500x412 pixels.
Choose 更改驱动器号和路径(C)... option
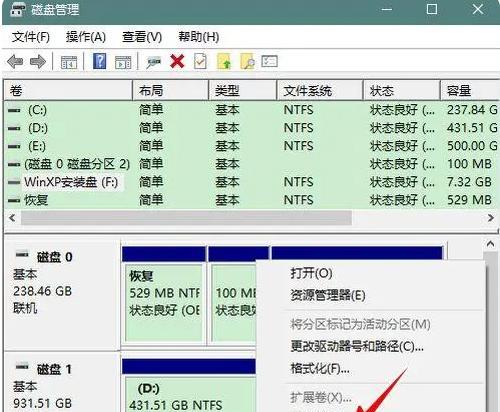[x=357, y=346]
